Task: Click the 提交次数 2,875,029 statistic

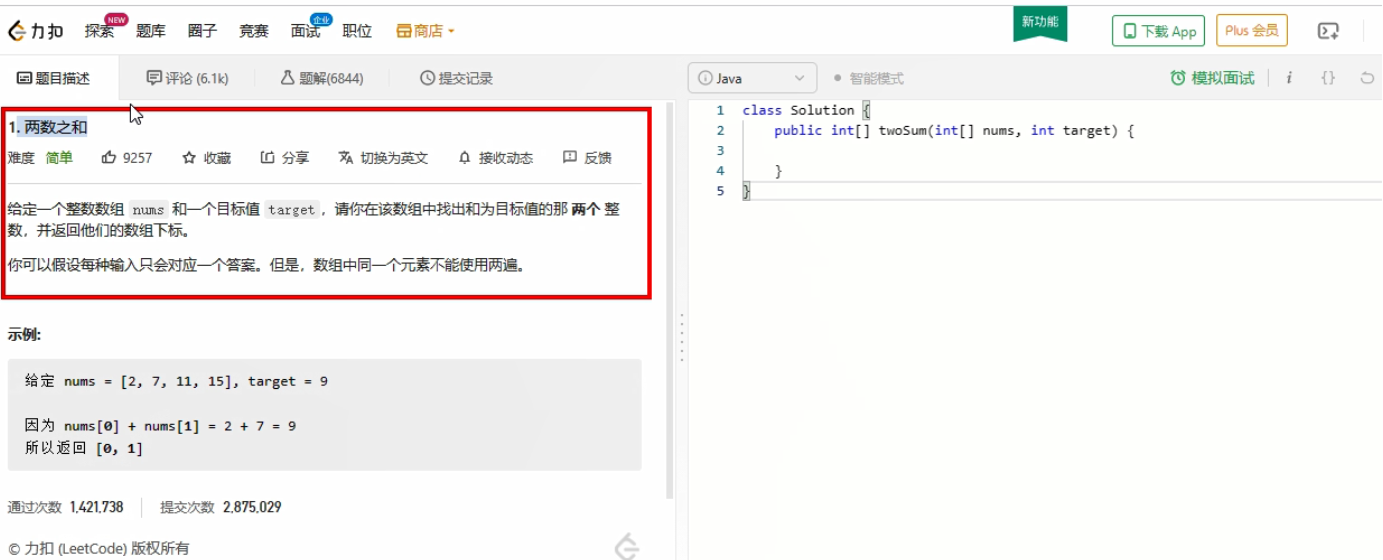Action: click(221, 507)
